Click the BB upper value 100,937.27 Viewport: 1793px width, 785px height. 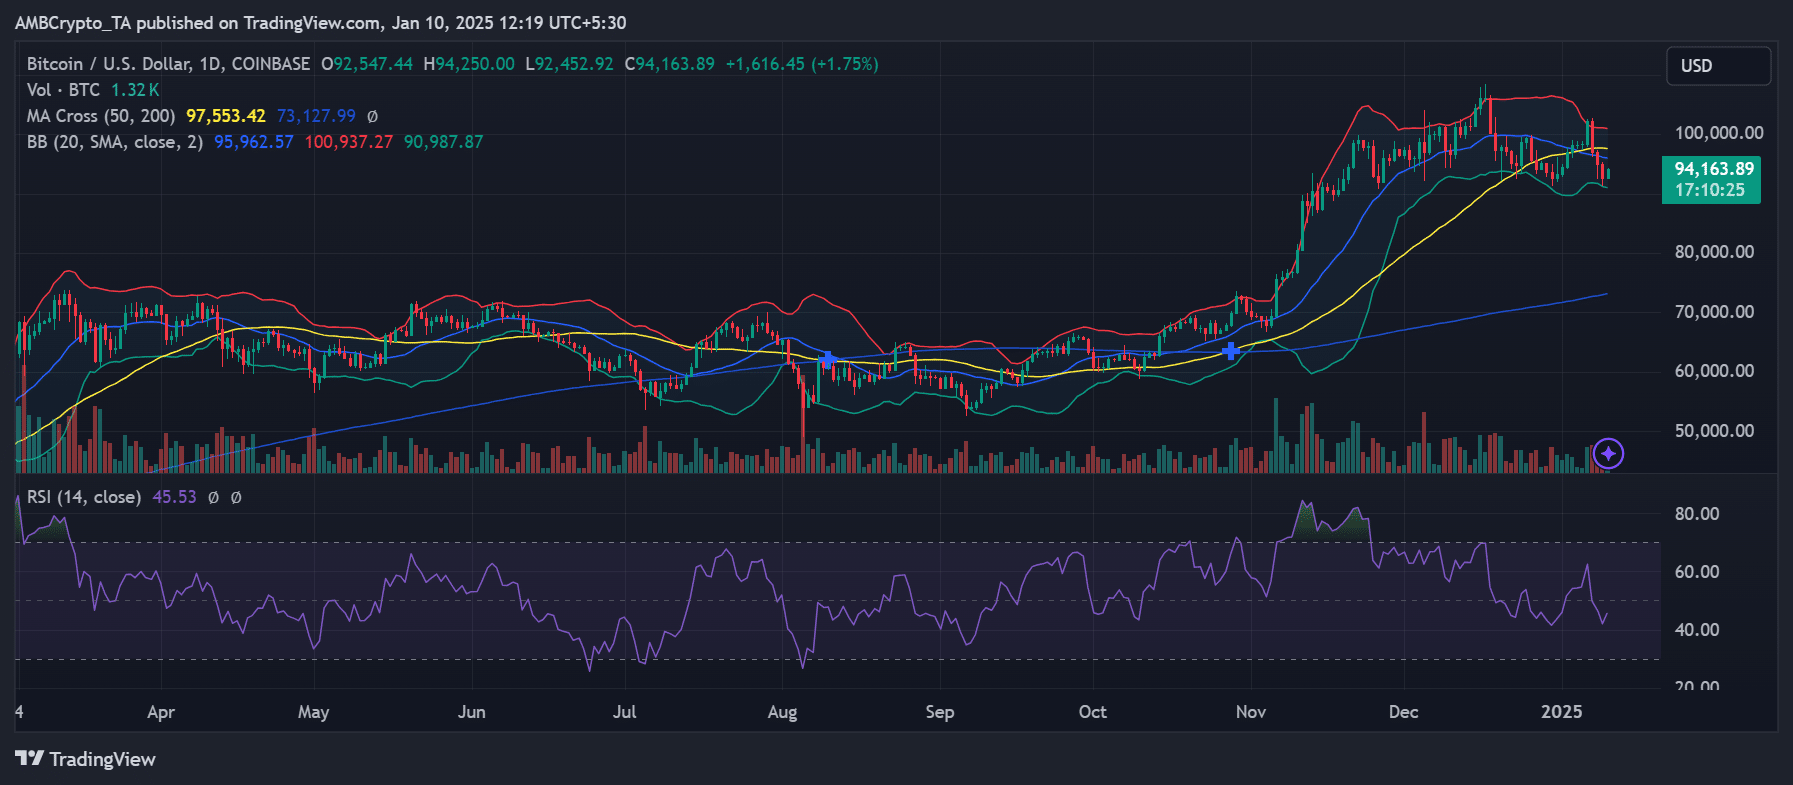349,142
